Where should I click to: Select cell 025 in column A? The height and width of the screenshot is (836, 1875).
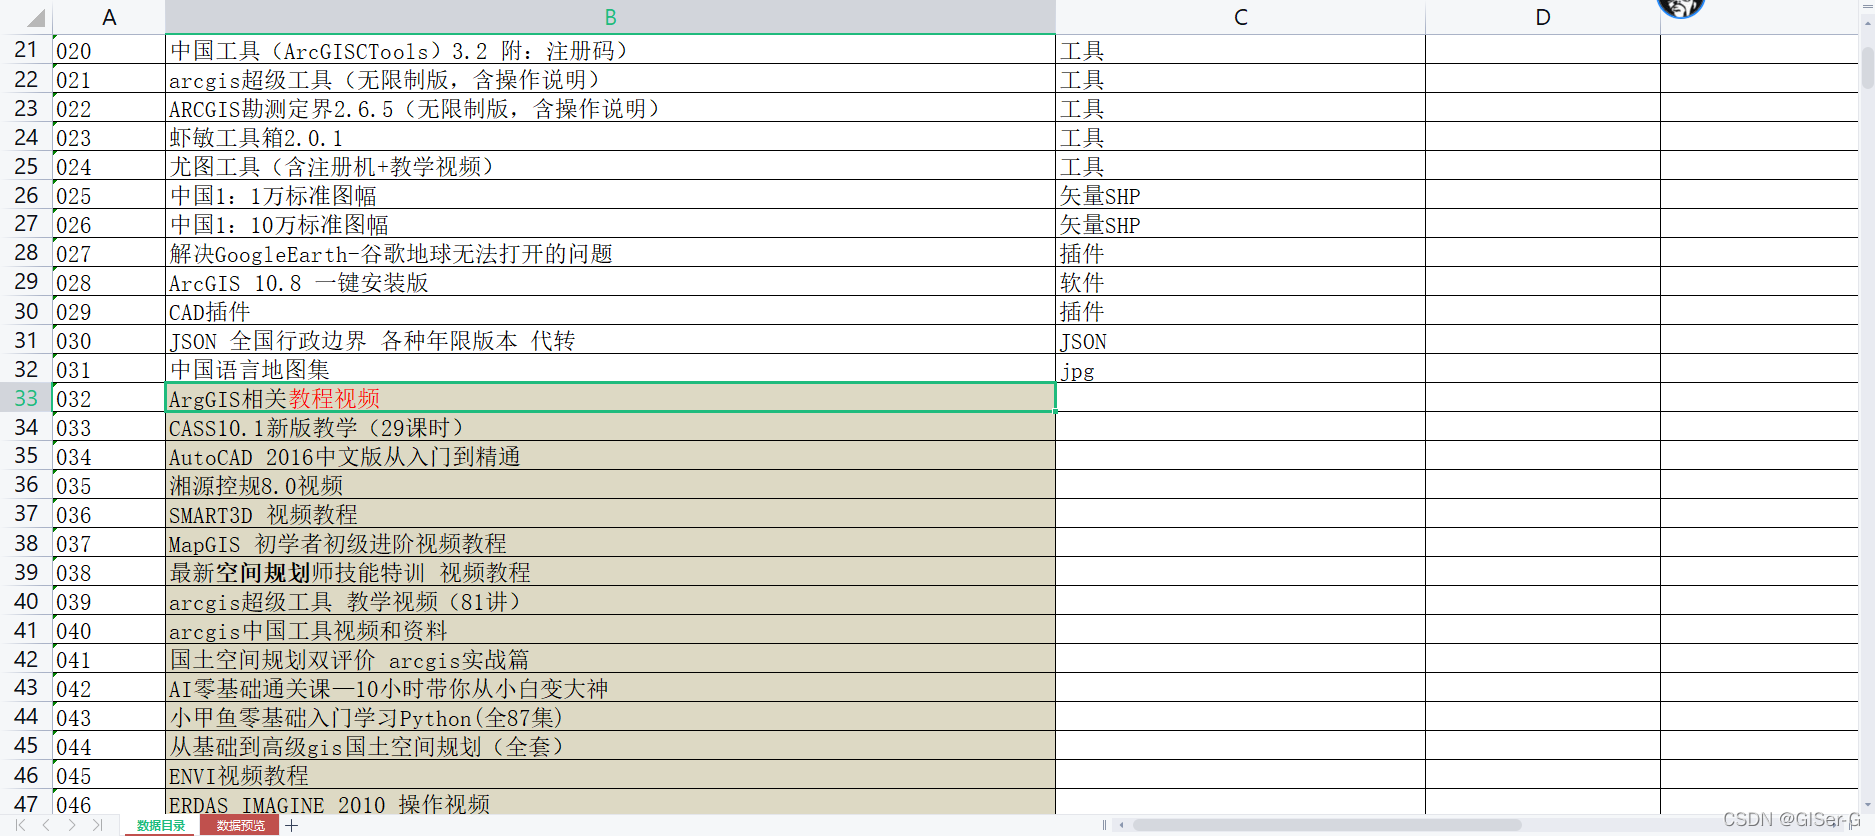pos(109,195)
